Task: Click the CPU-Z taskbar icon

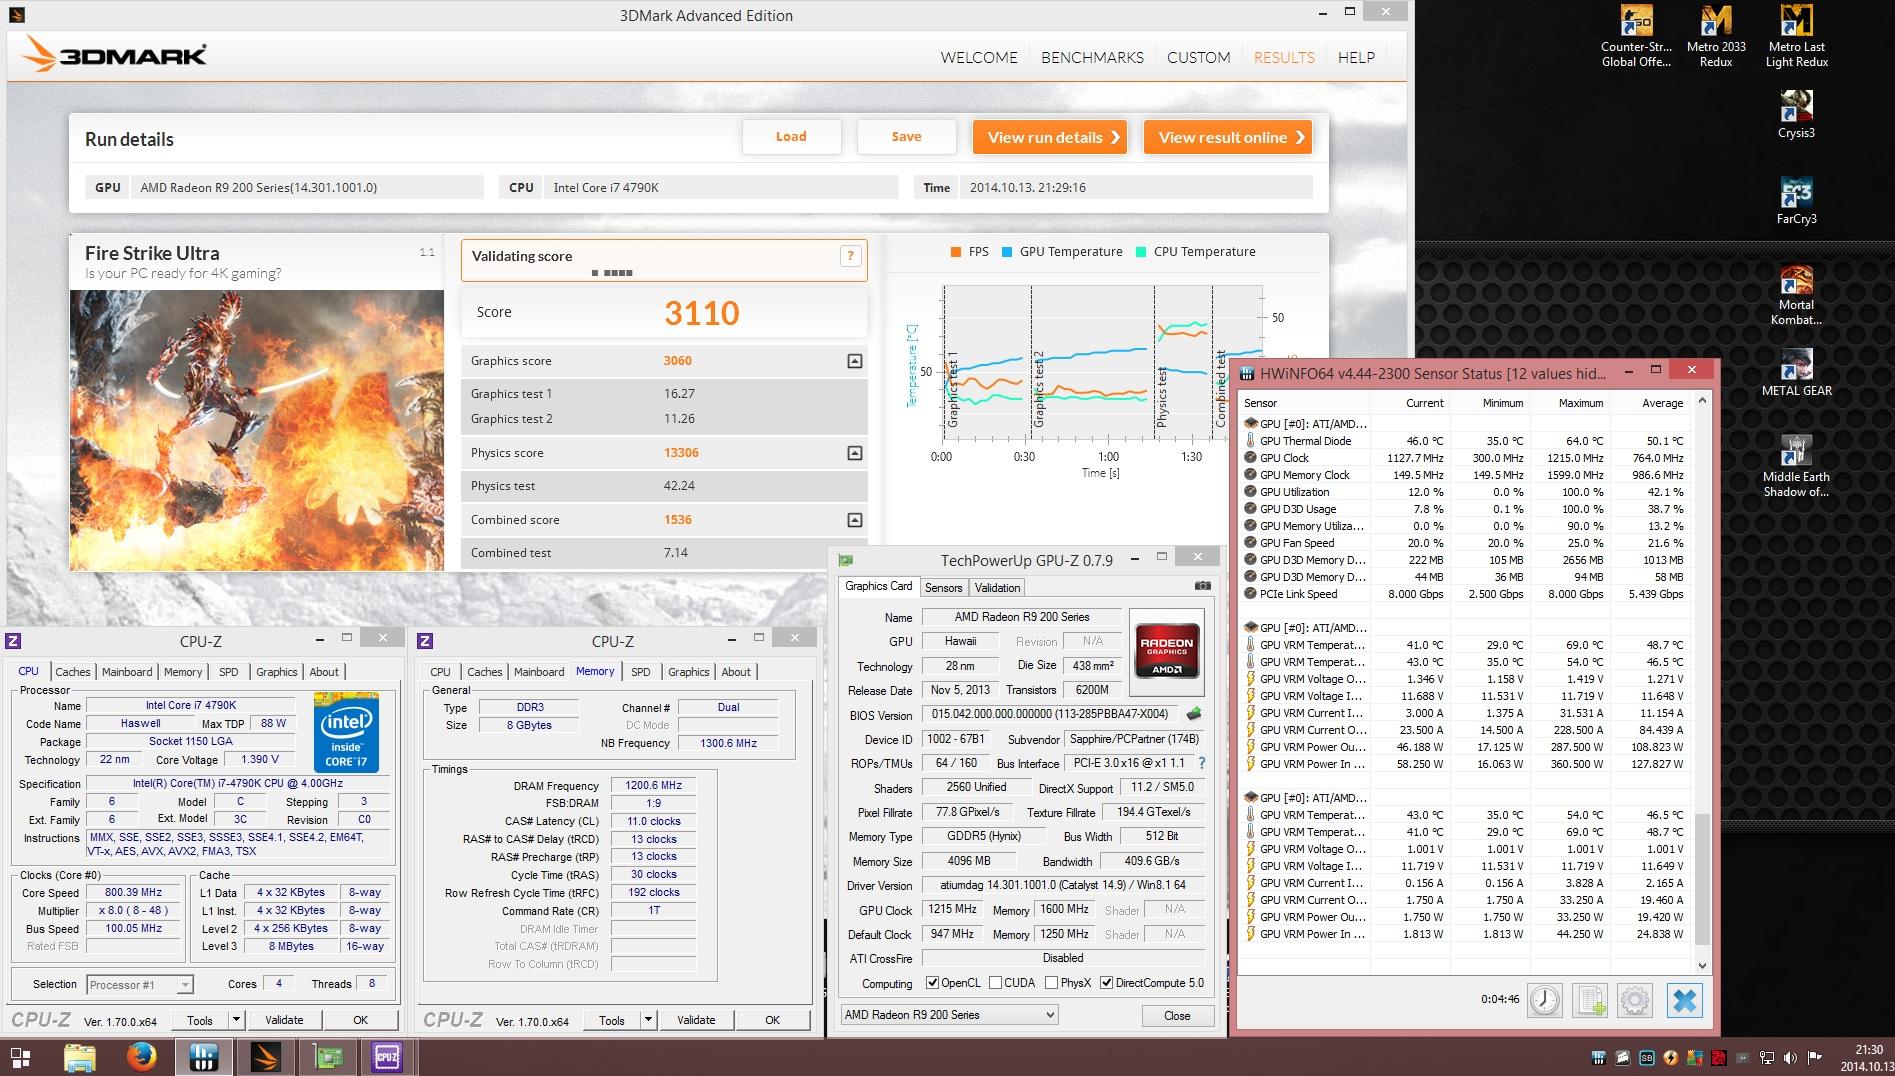Action: [387, 1057]
